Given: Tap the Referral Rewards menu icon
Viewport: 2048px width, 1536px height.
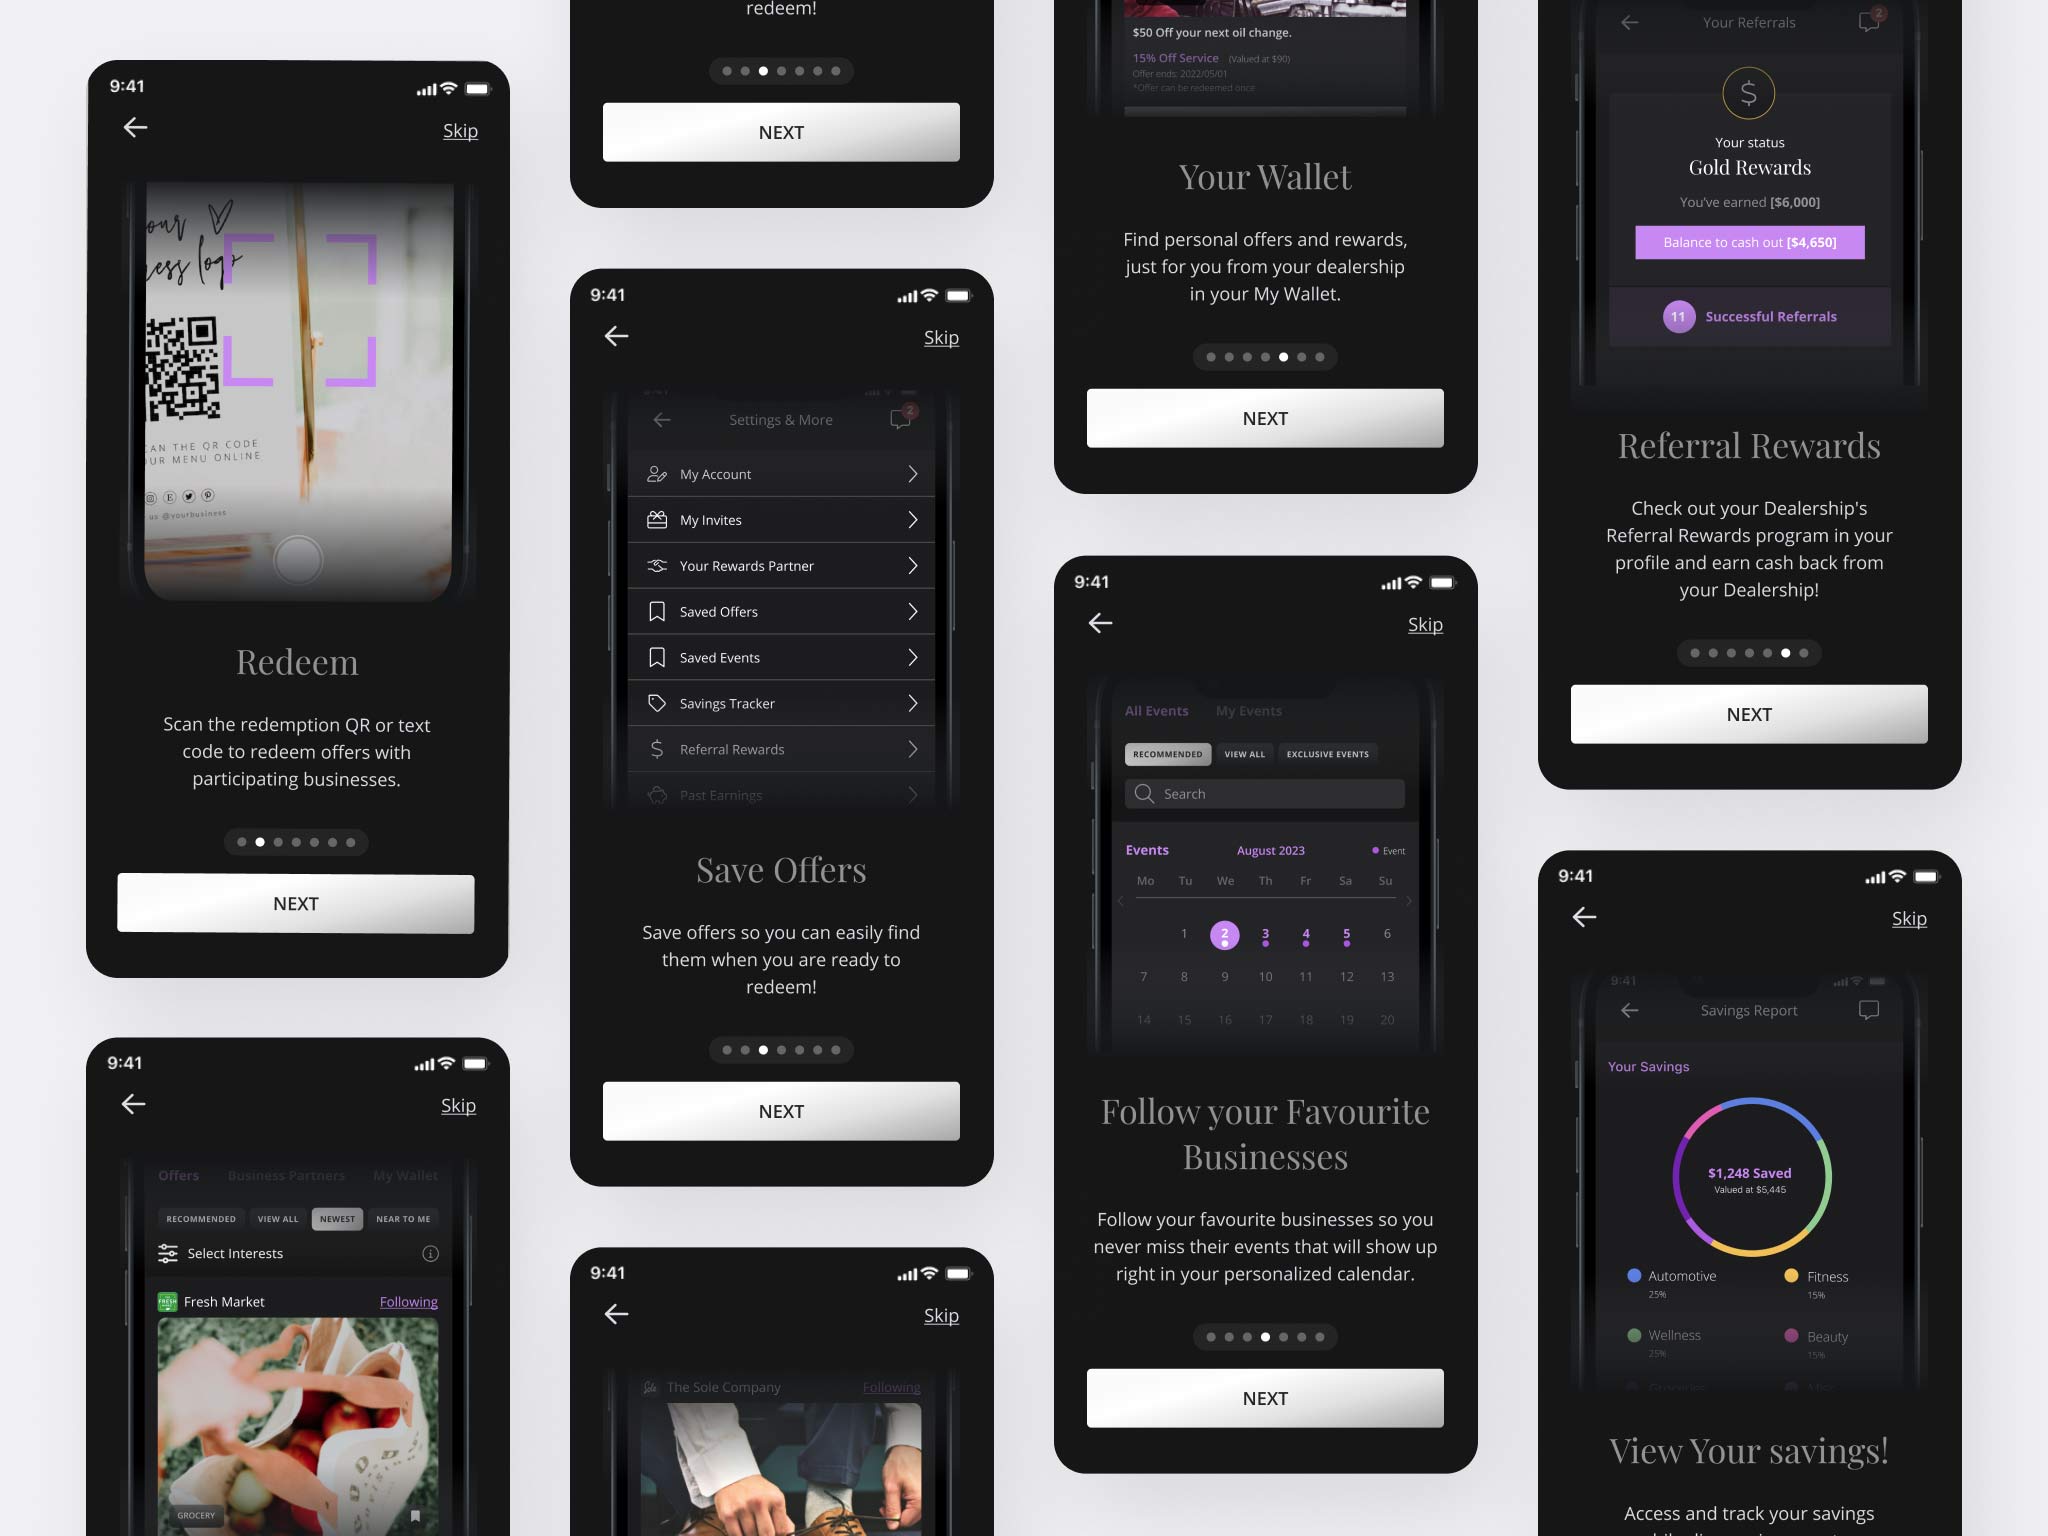Looking at the screenshot, I should (x=658, y=749).
